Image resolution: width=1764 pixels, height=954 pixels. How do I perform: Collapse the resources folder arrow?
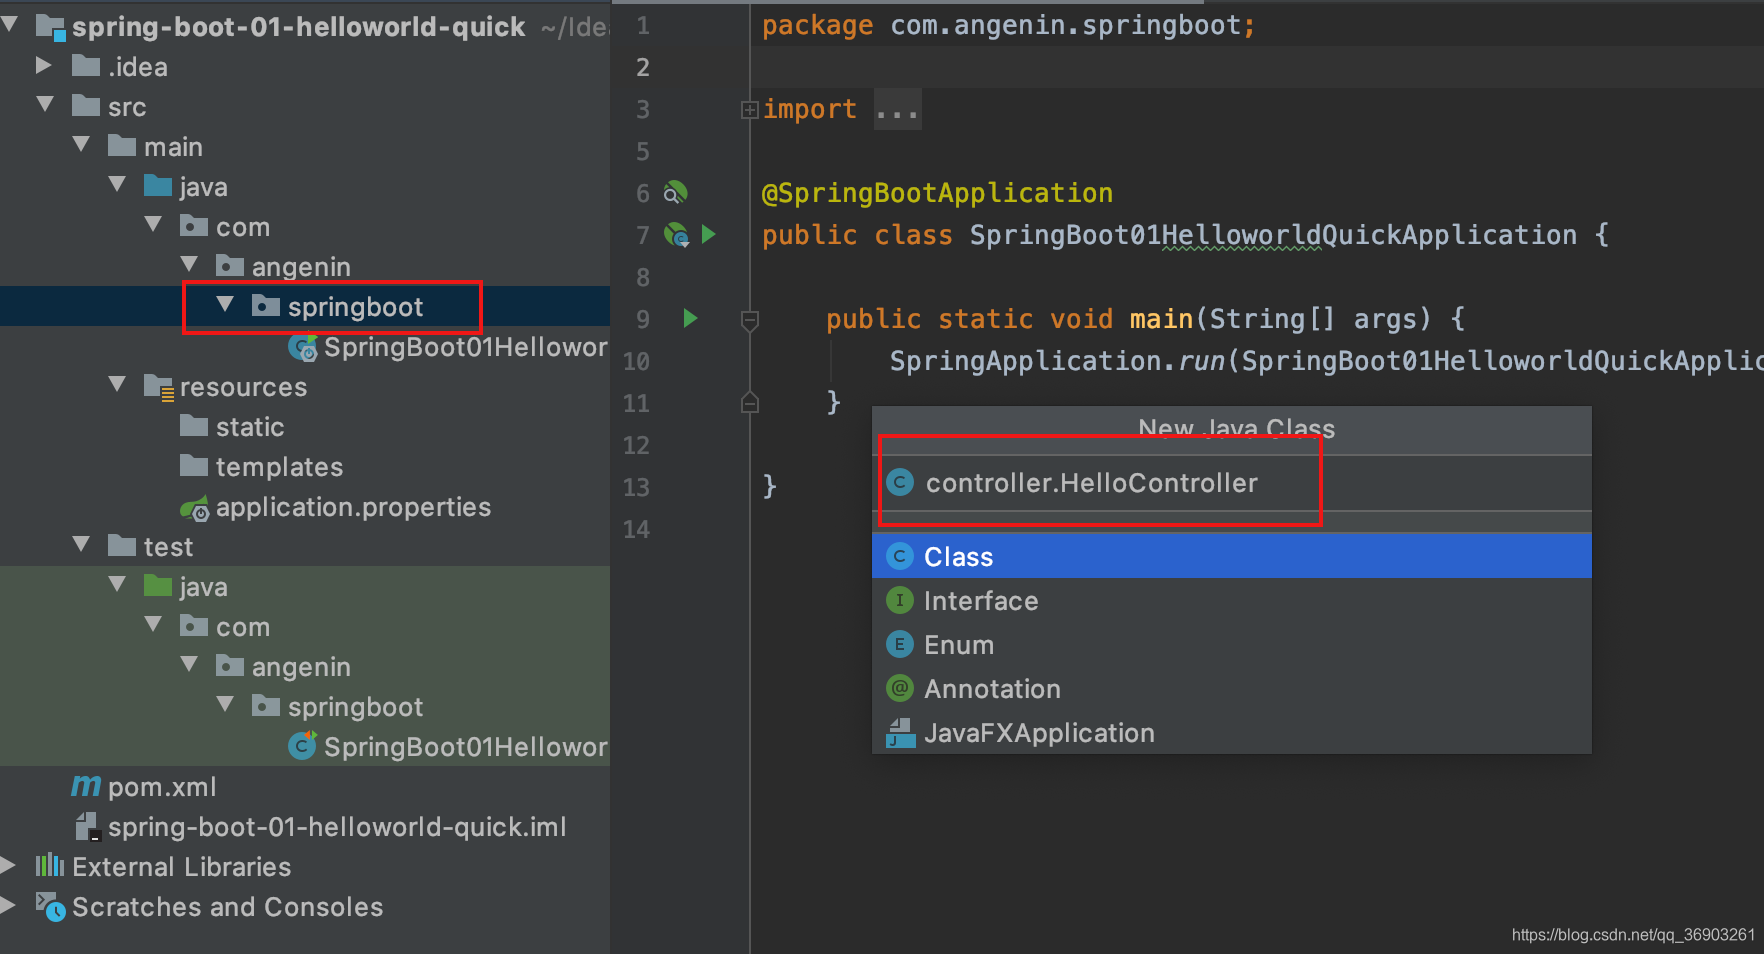117,384
